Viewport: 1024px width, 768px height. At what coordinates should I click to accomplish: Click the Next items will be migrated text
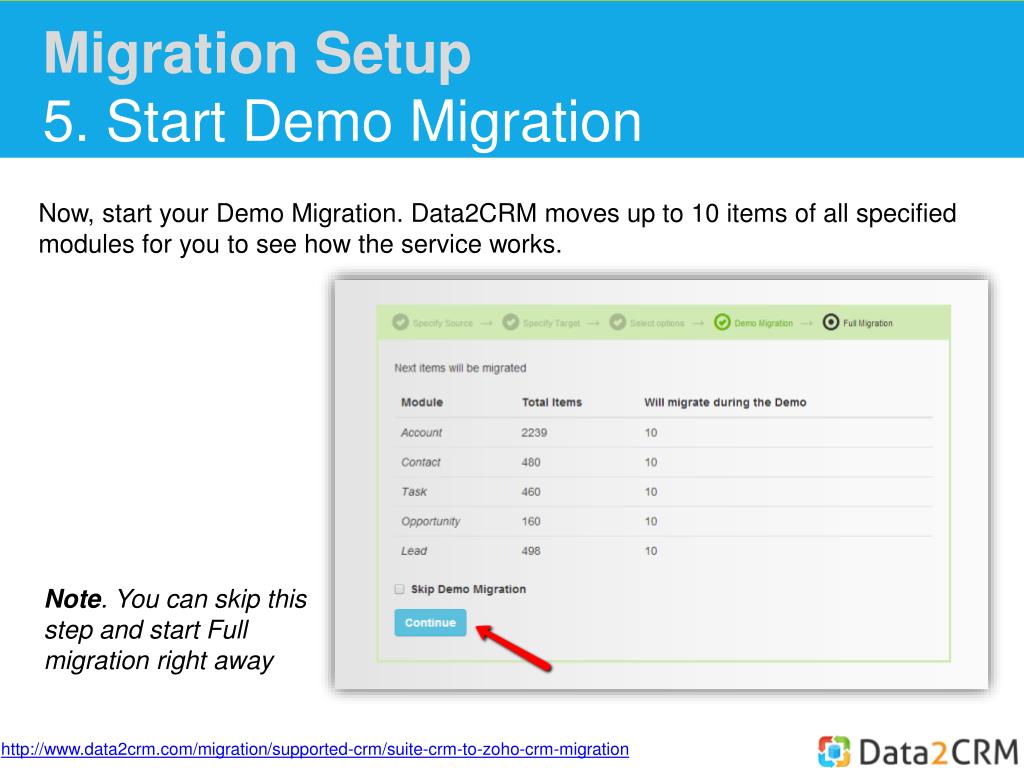pos(460,368)
